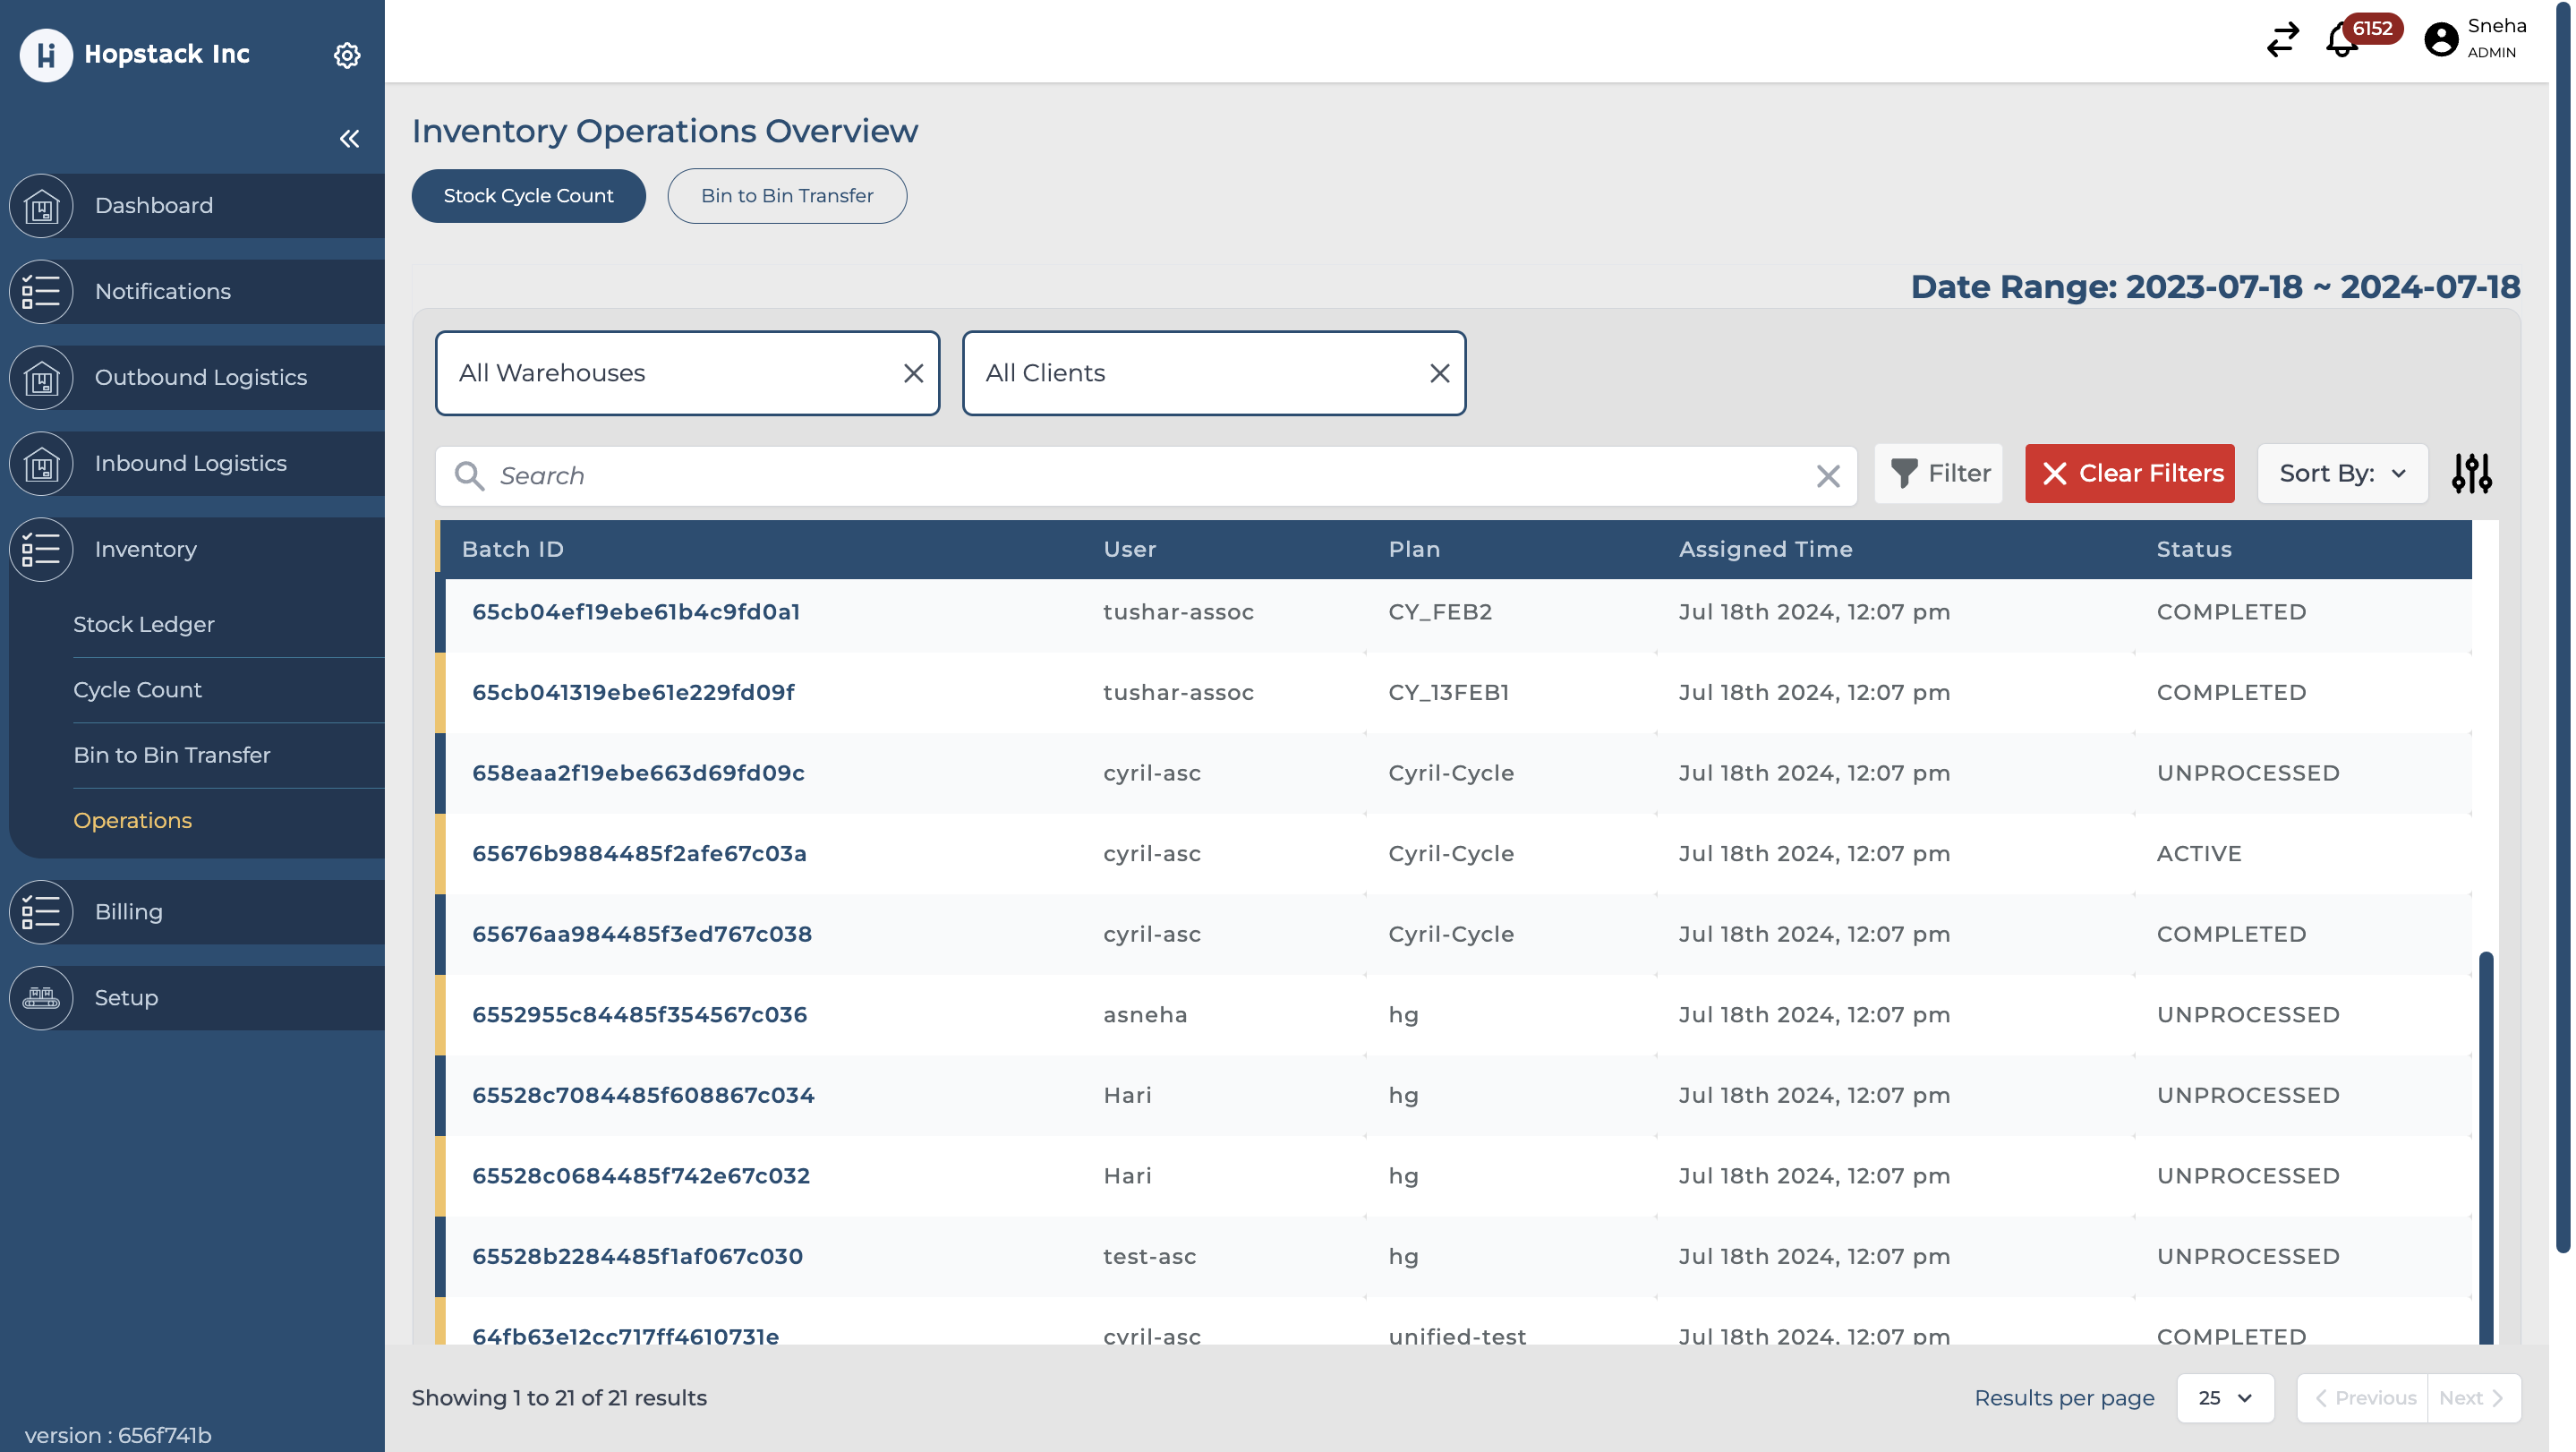Open batch 65cb04ef19ebe61b4c9fd0a1 link
Image resolution: width=2576 pixels, height=1452 pixels.
pyautogui.click(x=635, y=612)
